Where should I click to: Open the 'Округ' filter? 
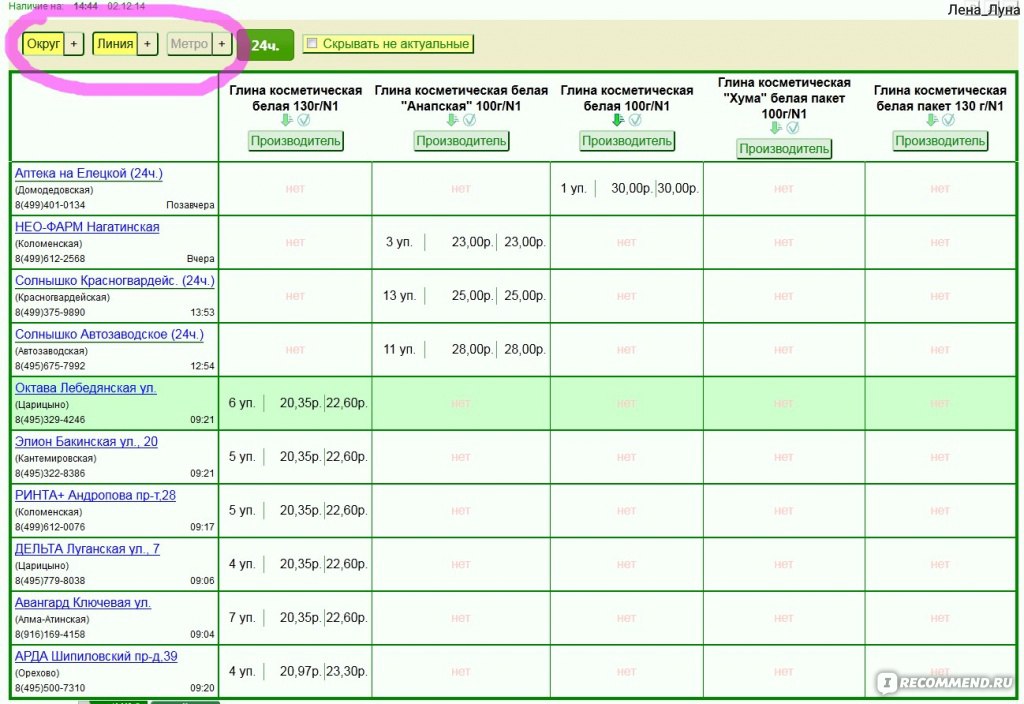click(43, 44)
